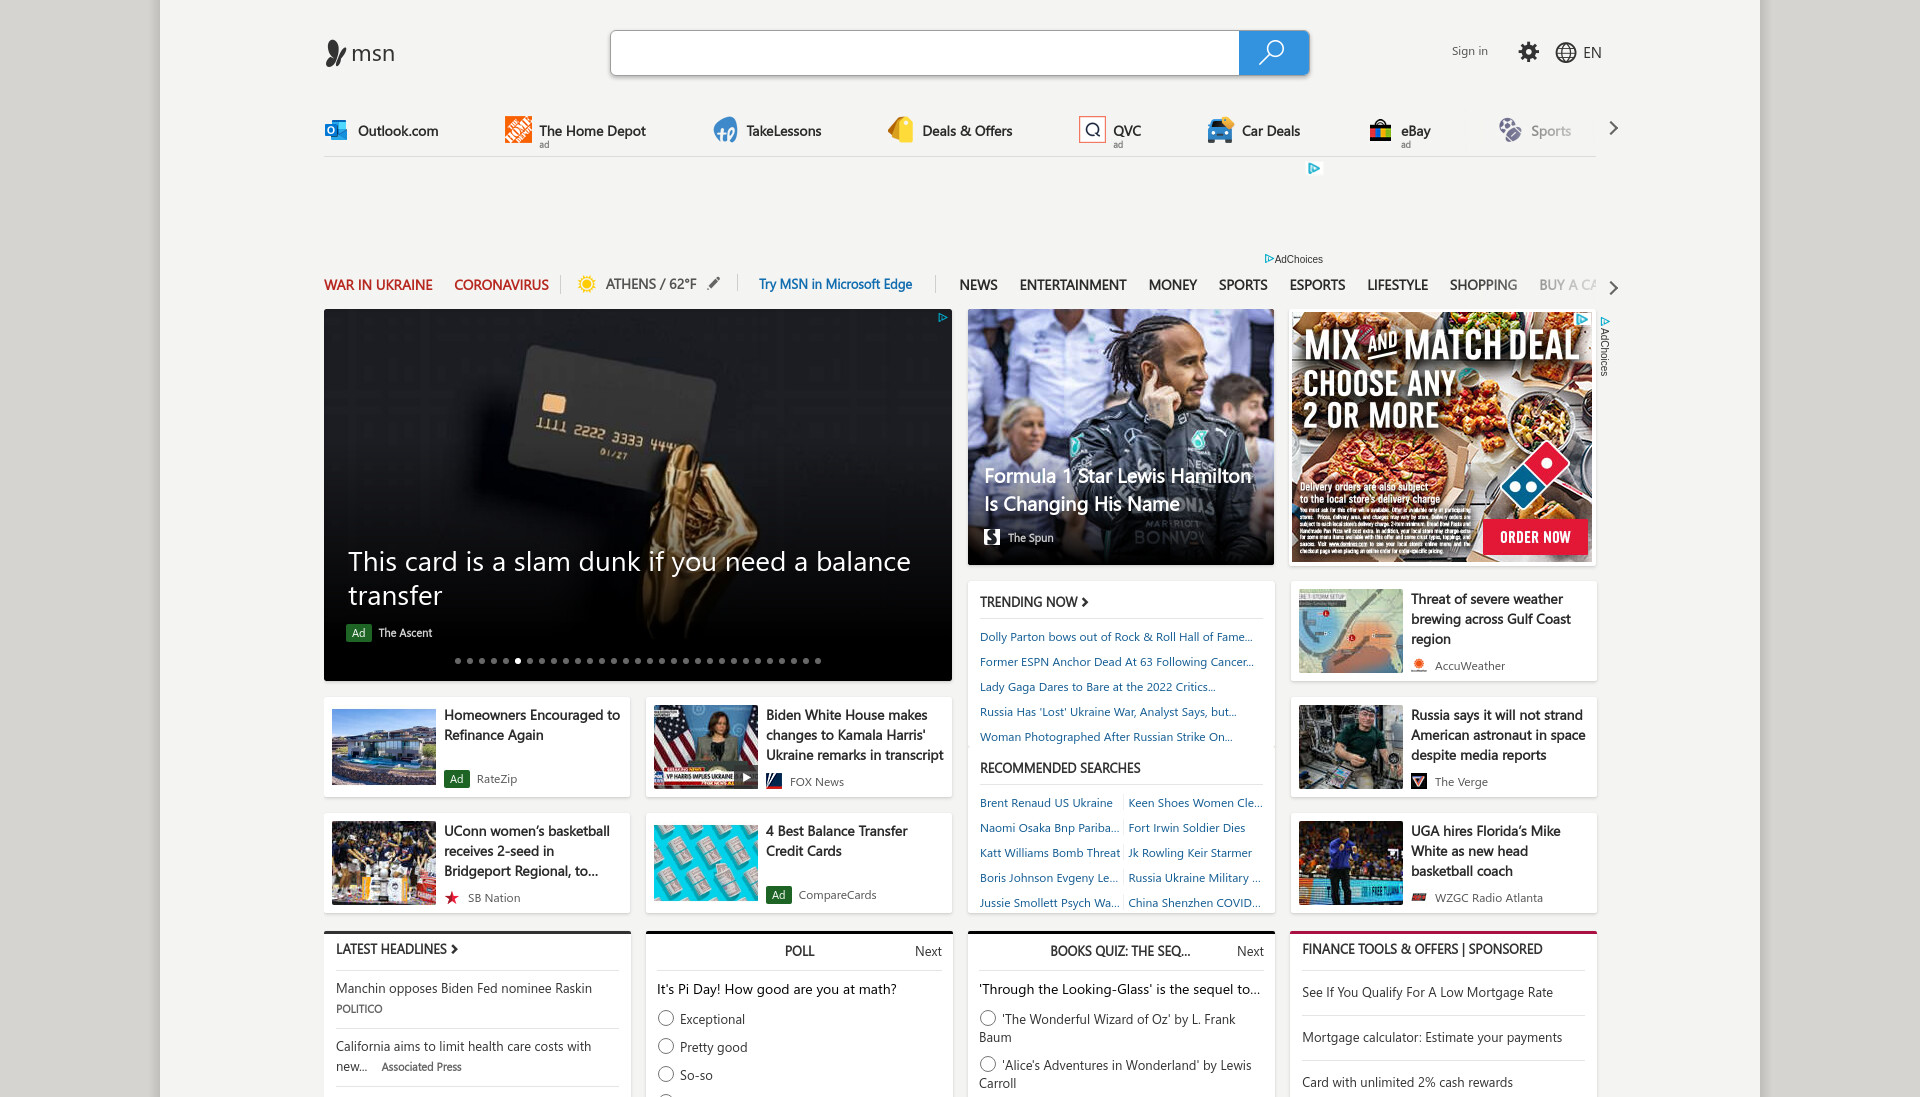
Task: Go to next poll question
Action: (928, 951)
